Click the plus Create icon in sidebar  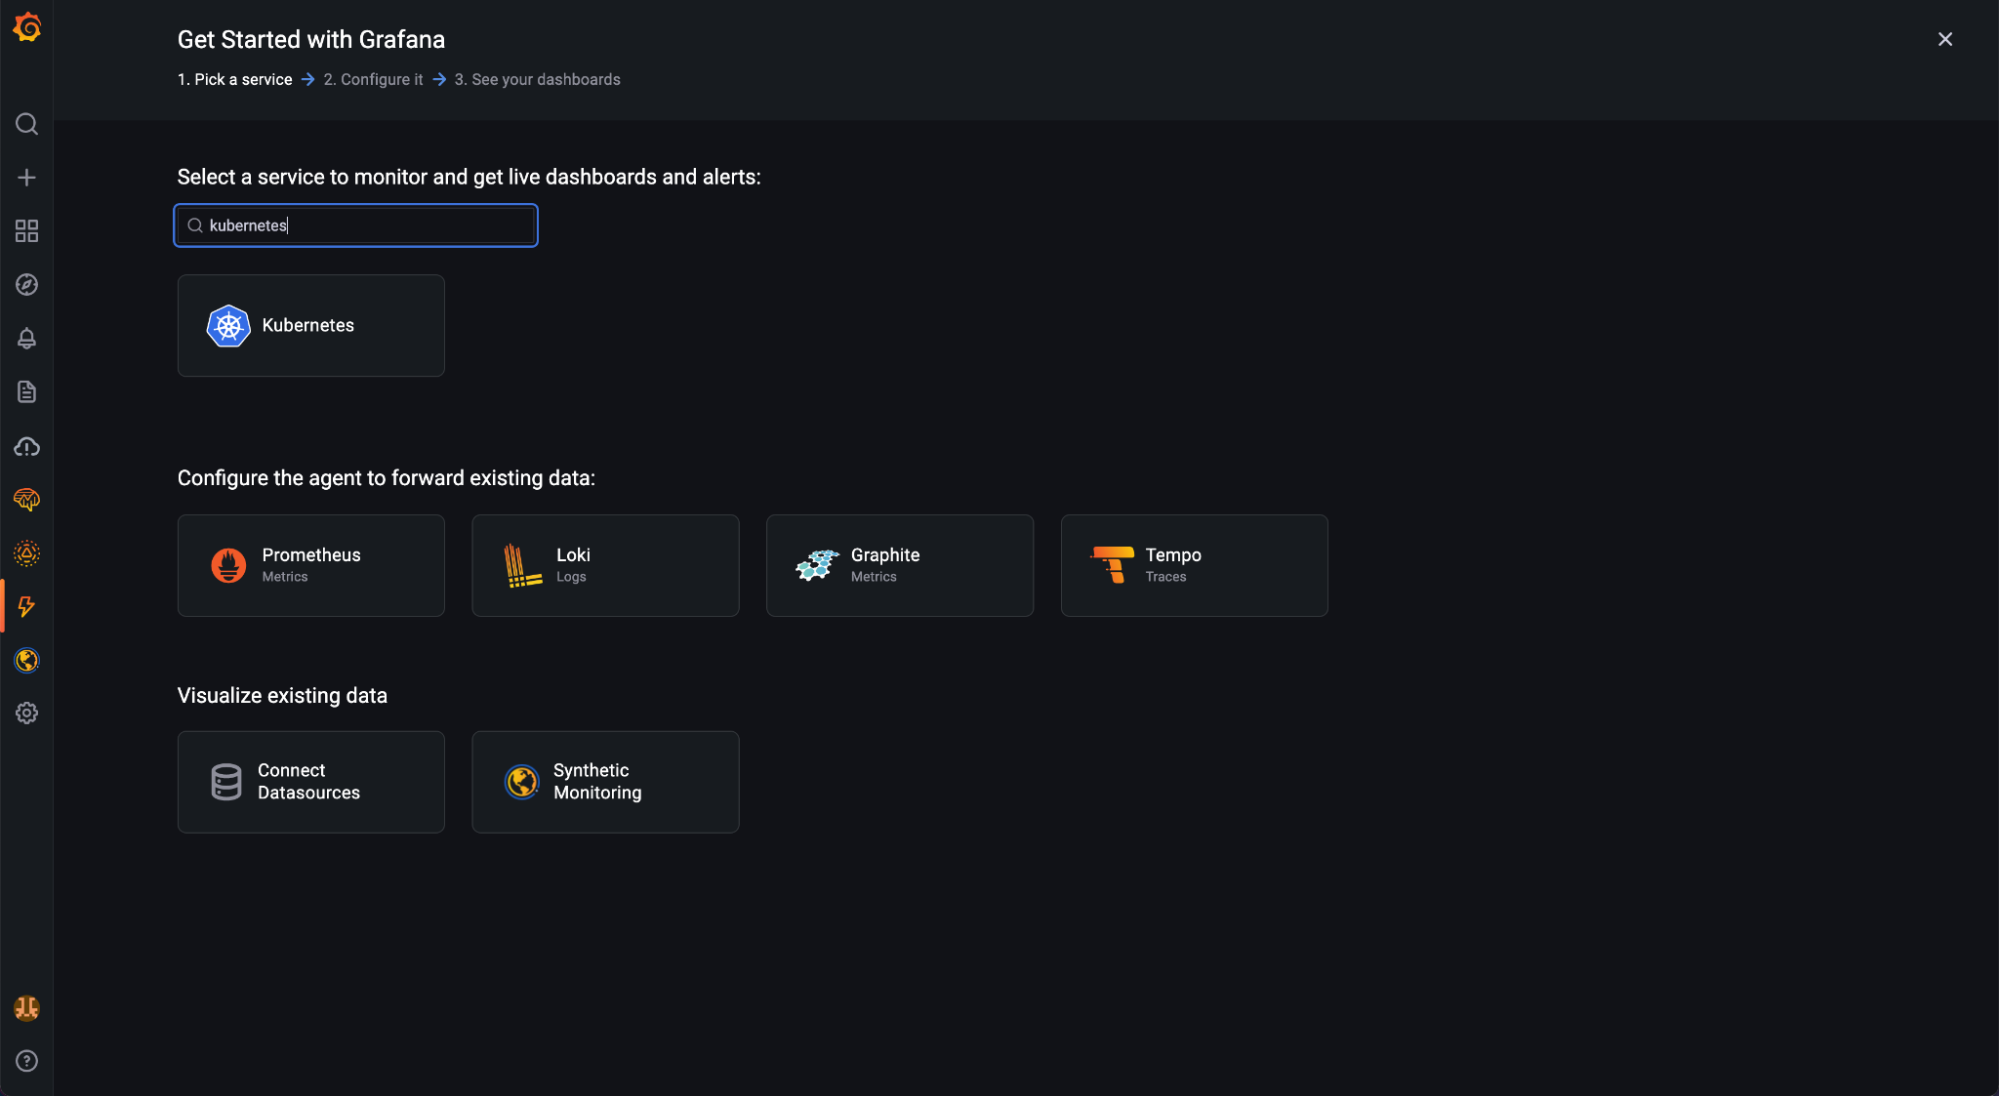(27, 178)
